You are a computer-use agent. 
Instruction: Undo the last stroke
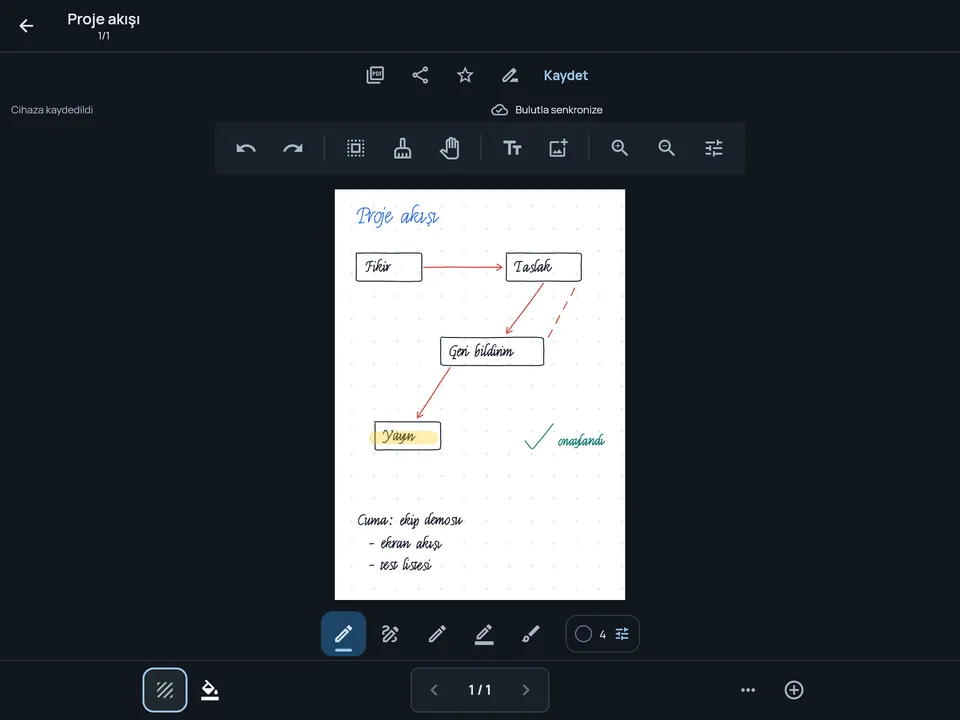pyautogui.click(x=246, y=148)
